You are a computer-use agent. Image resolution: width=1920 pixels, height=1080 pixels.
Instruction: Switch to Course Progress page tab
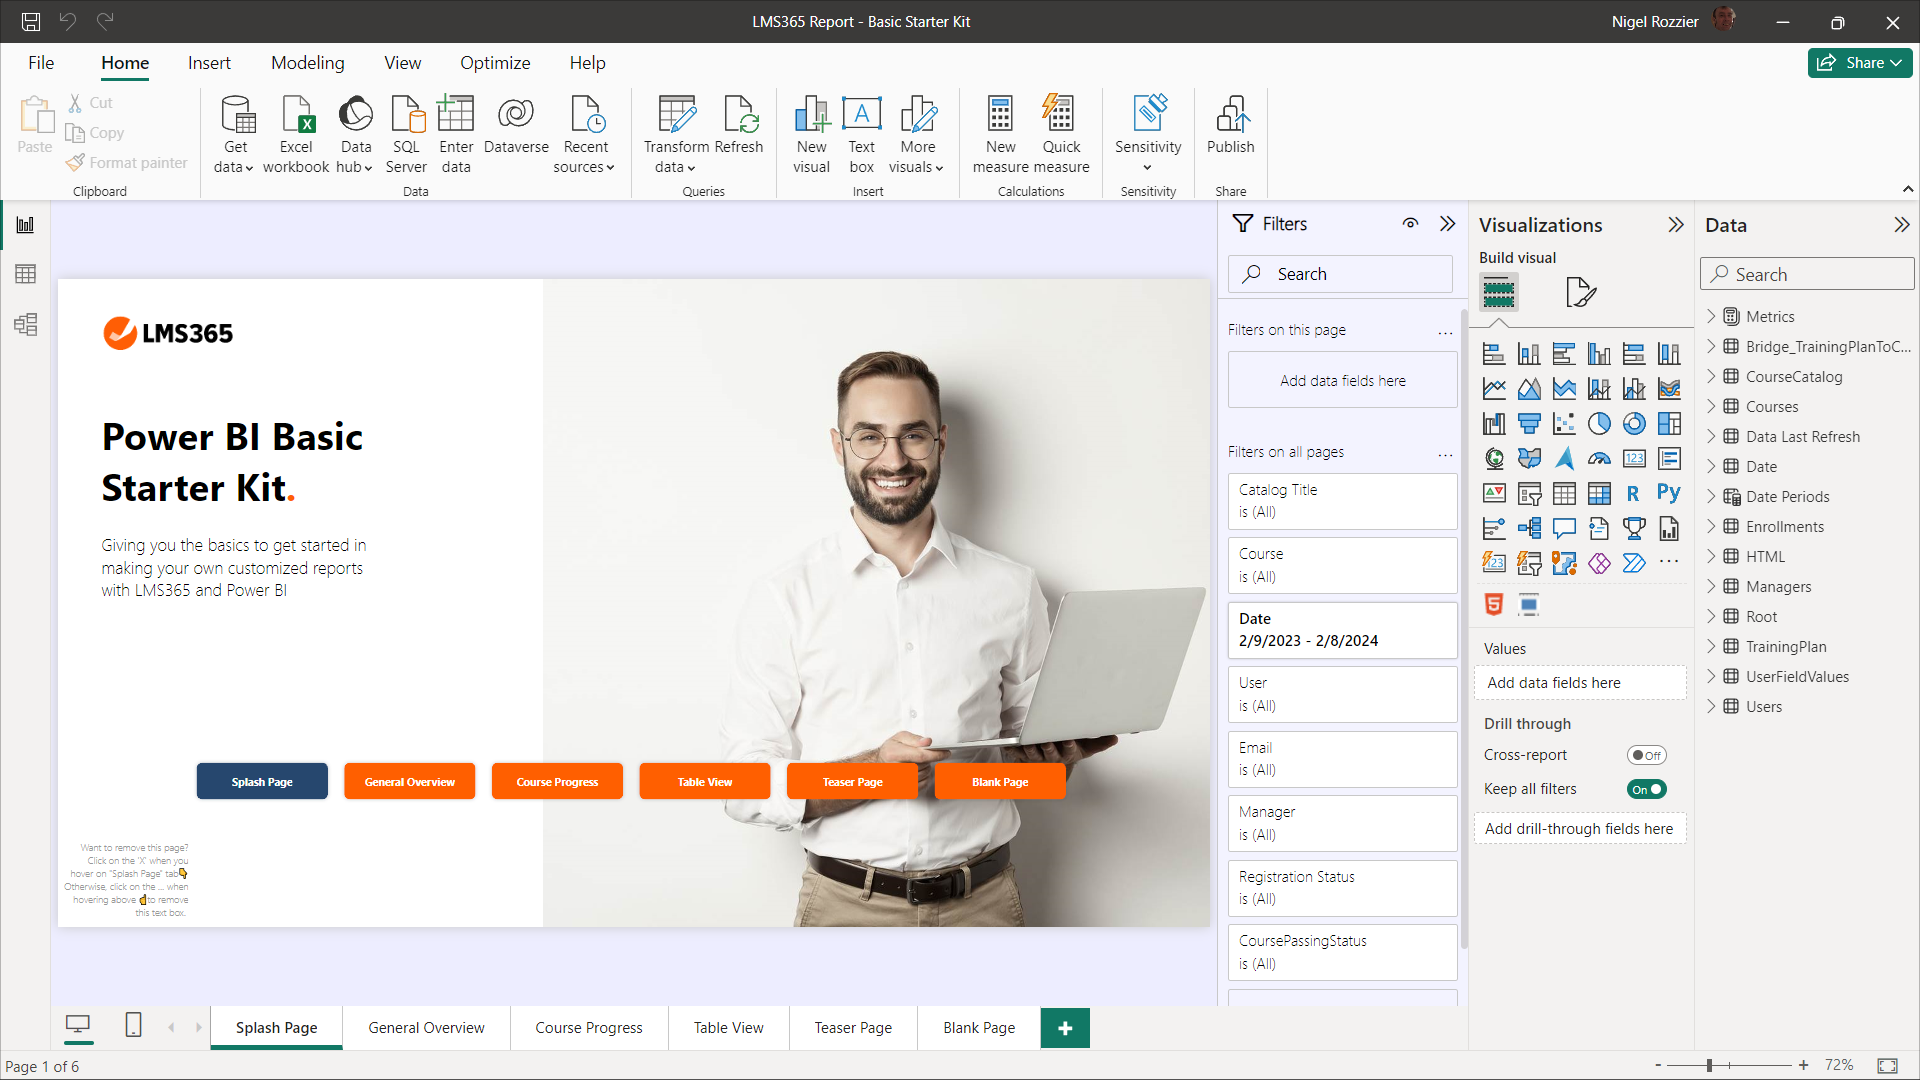pos(588,1028)
